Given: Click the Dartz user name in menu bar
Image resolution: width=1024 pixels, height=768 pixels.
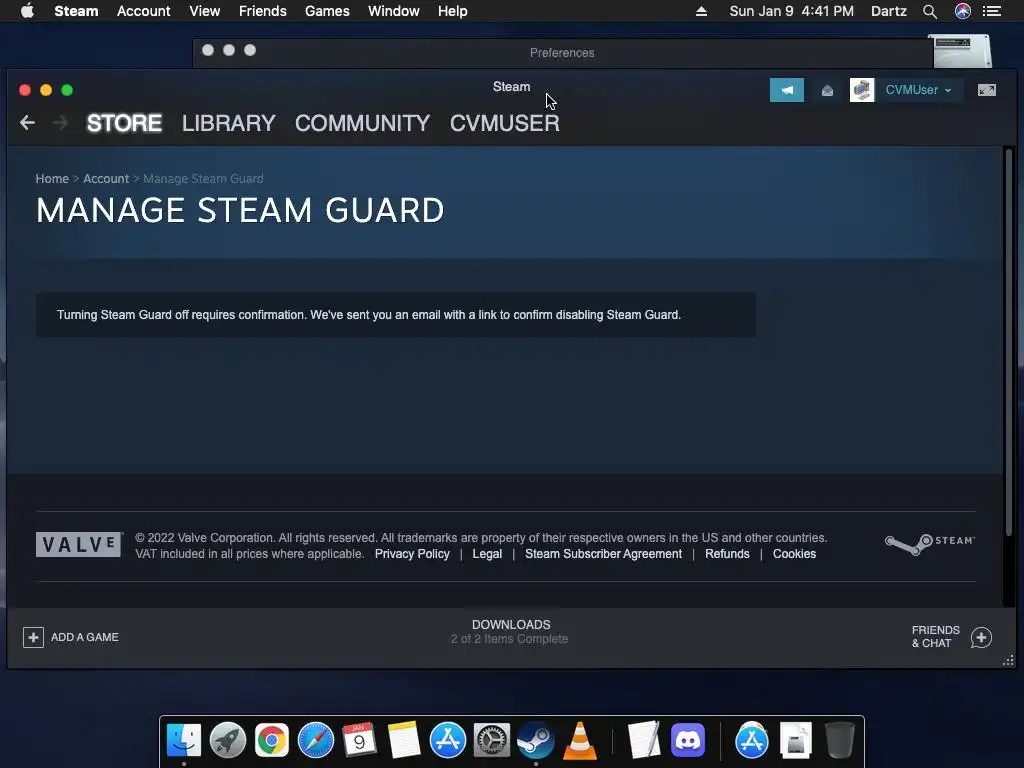Looking at the screenshot, I should click(x=889, y=11).
